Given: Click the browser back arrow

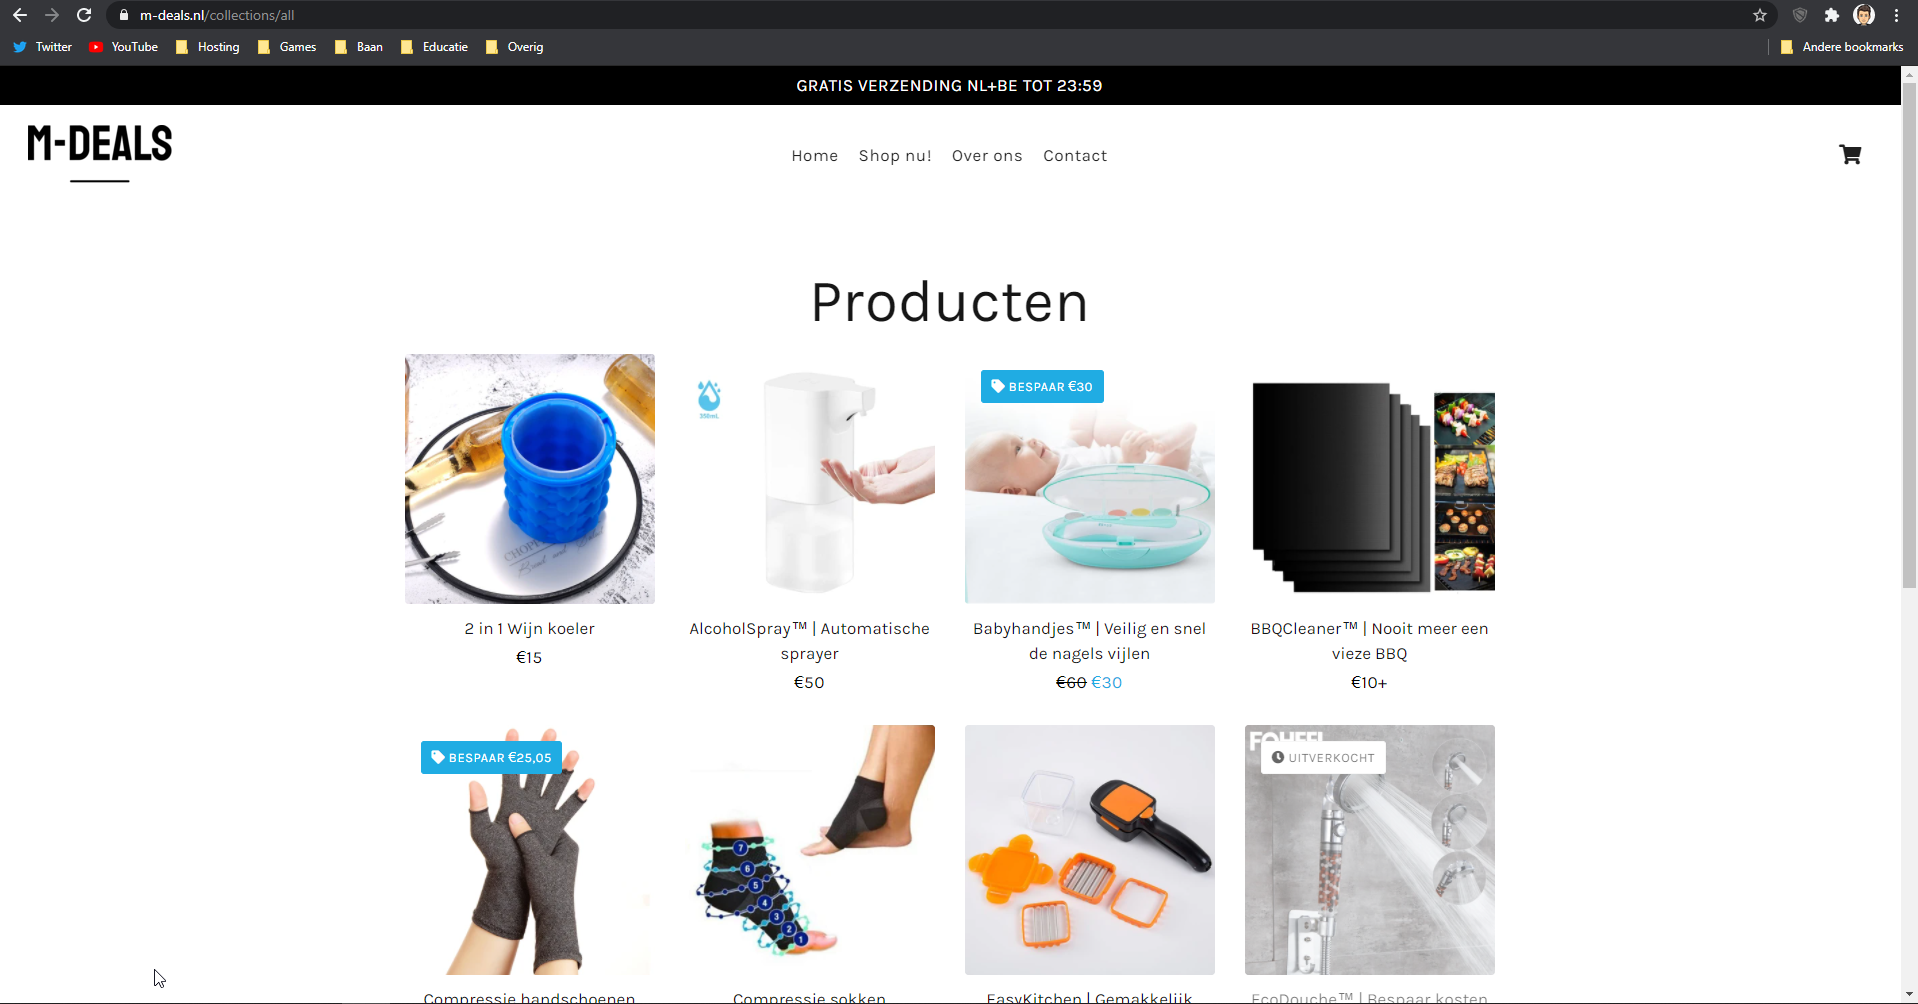Looking at the screenshot, I should click(20, 15).
